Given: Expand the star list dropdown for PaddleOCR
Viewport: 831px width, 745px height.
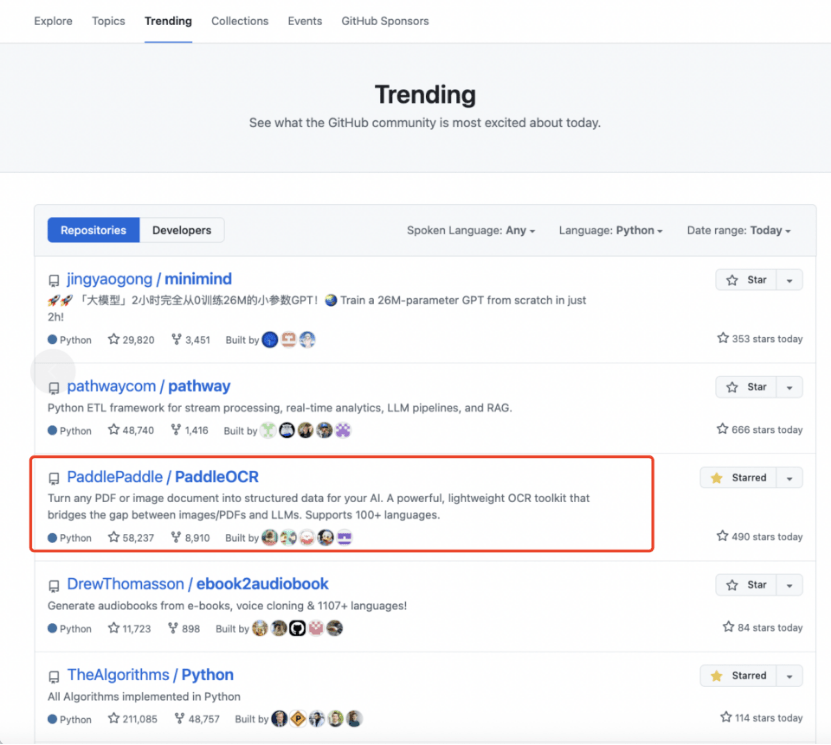Looking at the screenshot, I should (x=789, y=477).
